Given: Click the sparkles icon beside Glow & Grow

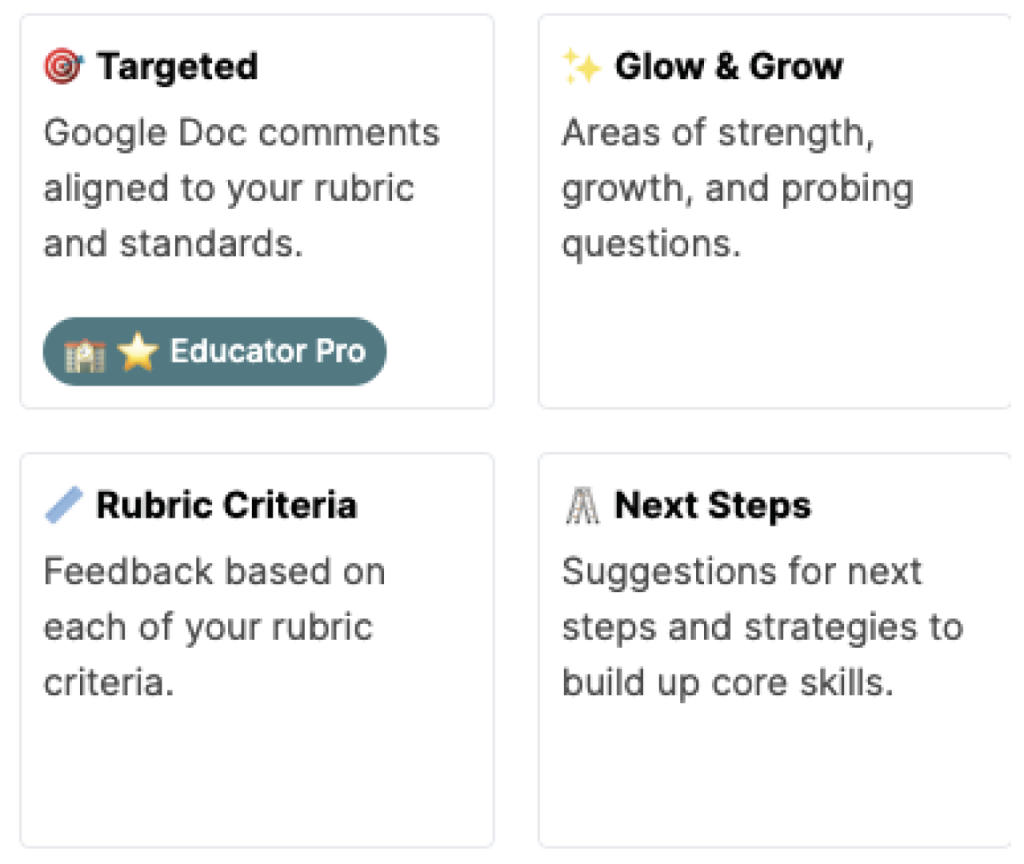Looking at the screenshot, I should (x=581, y=67).
